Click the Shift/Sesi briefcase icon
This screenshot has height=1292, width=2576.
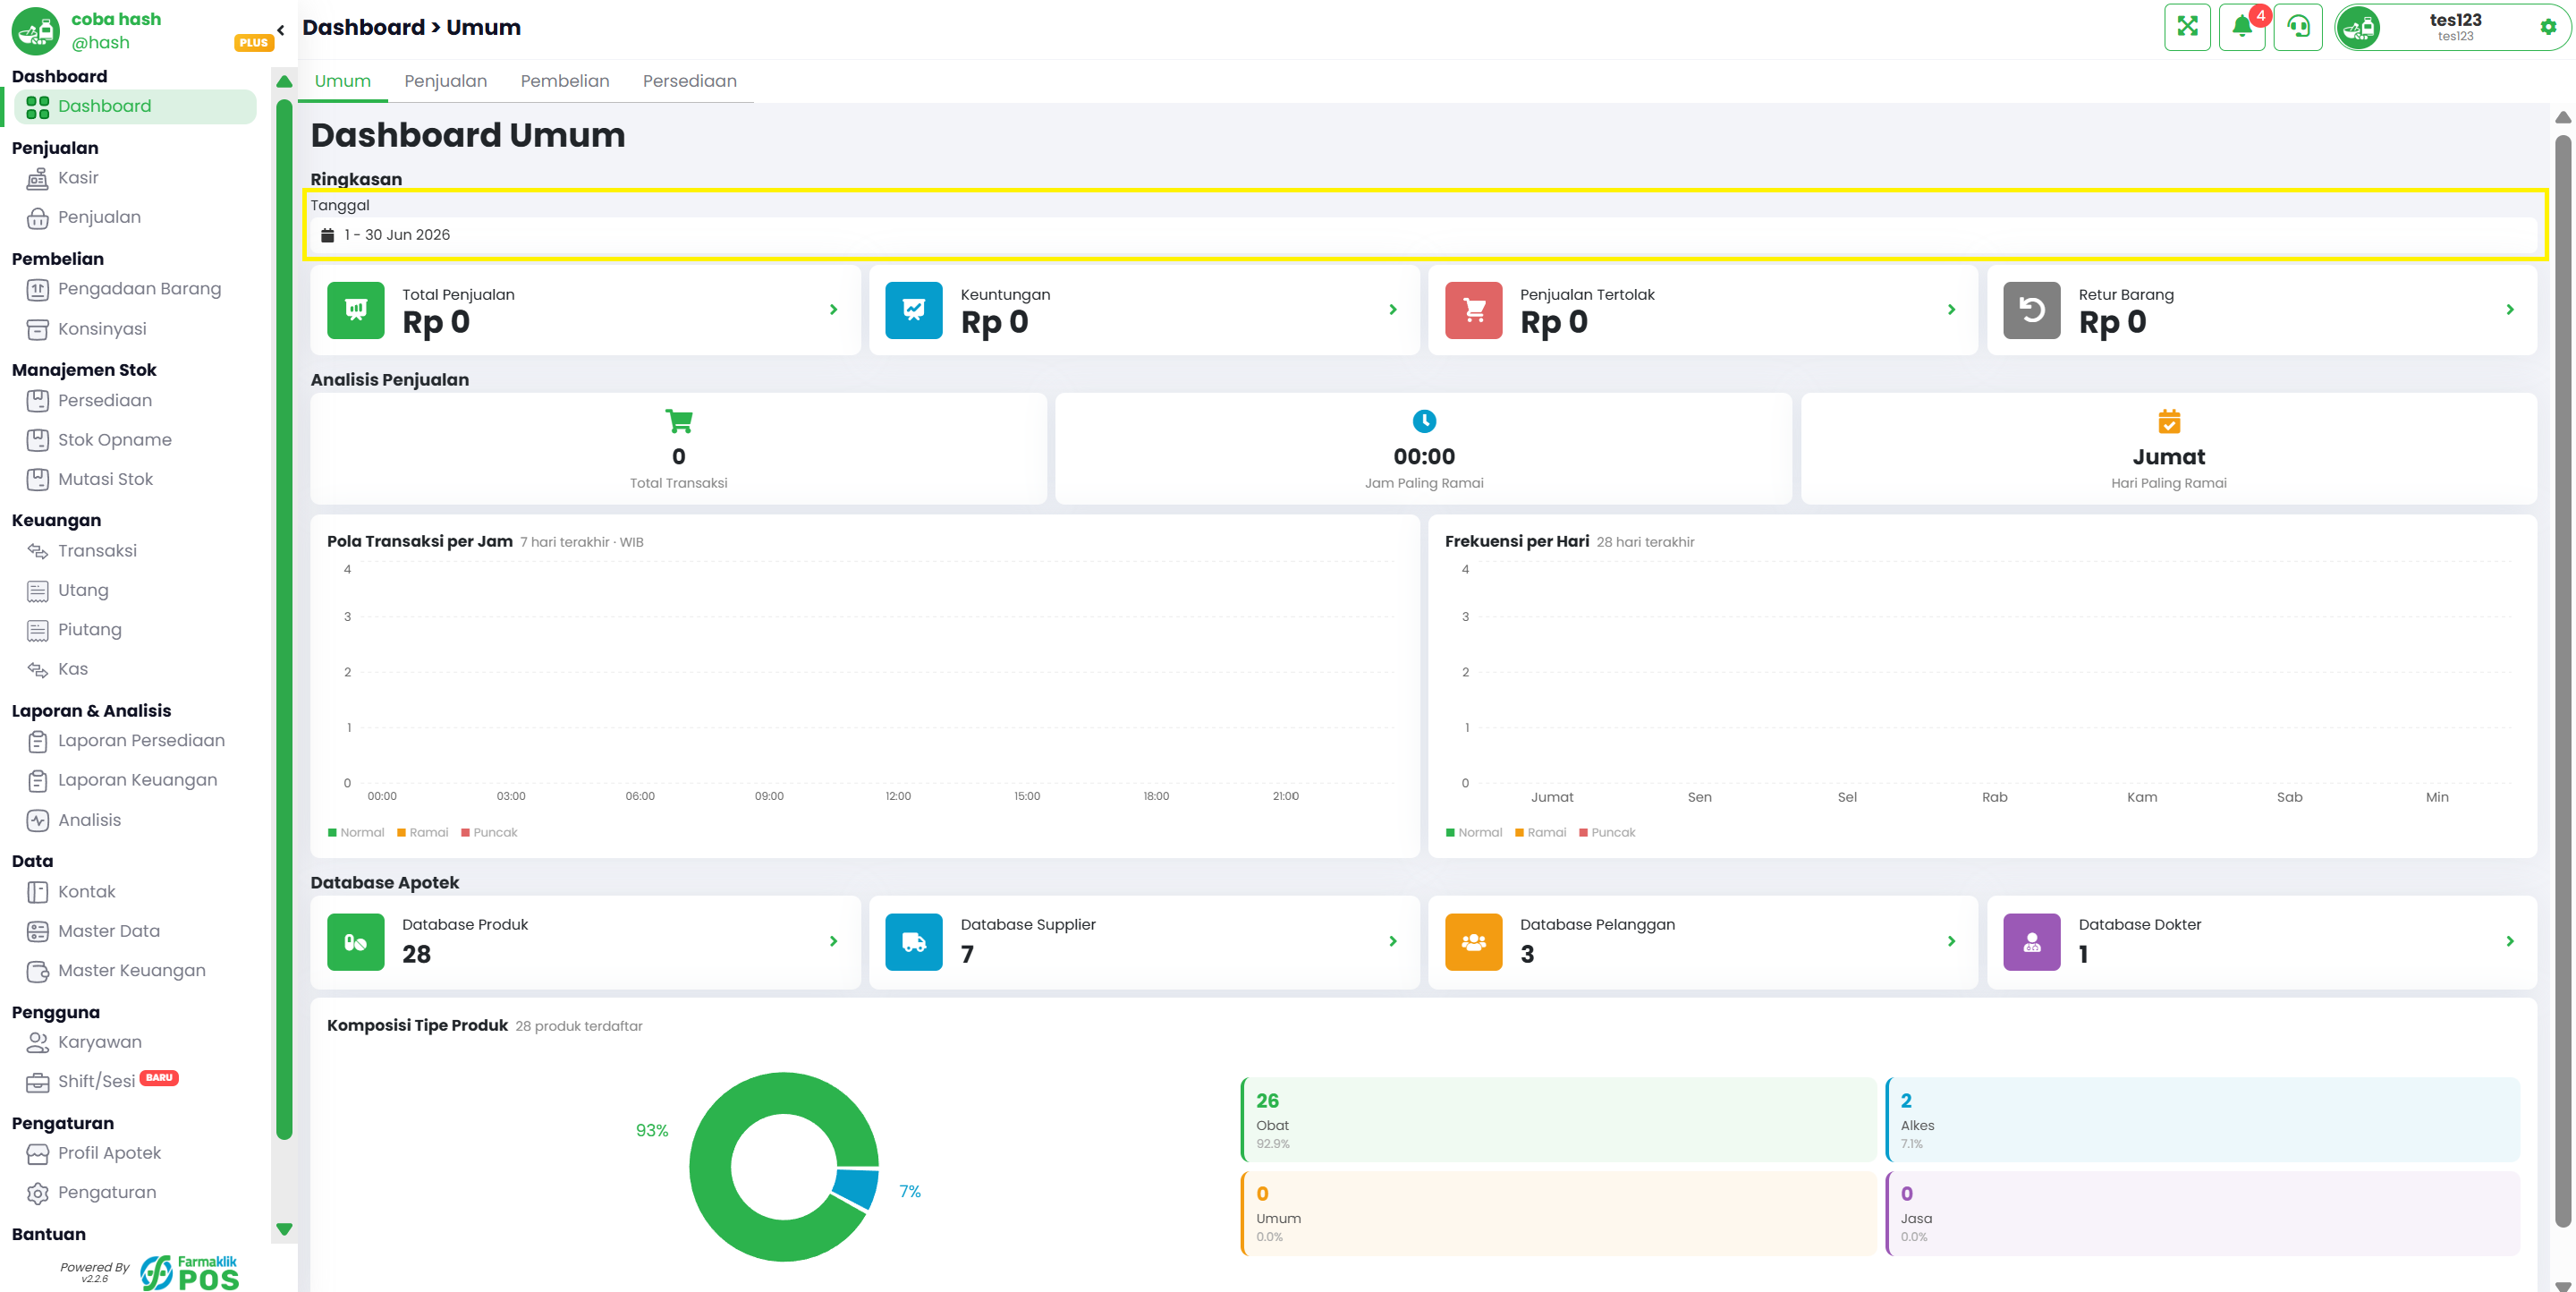(37, 1082)
